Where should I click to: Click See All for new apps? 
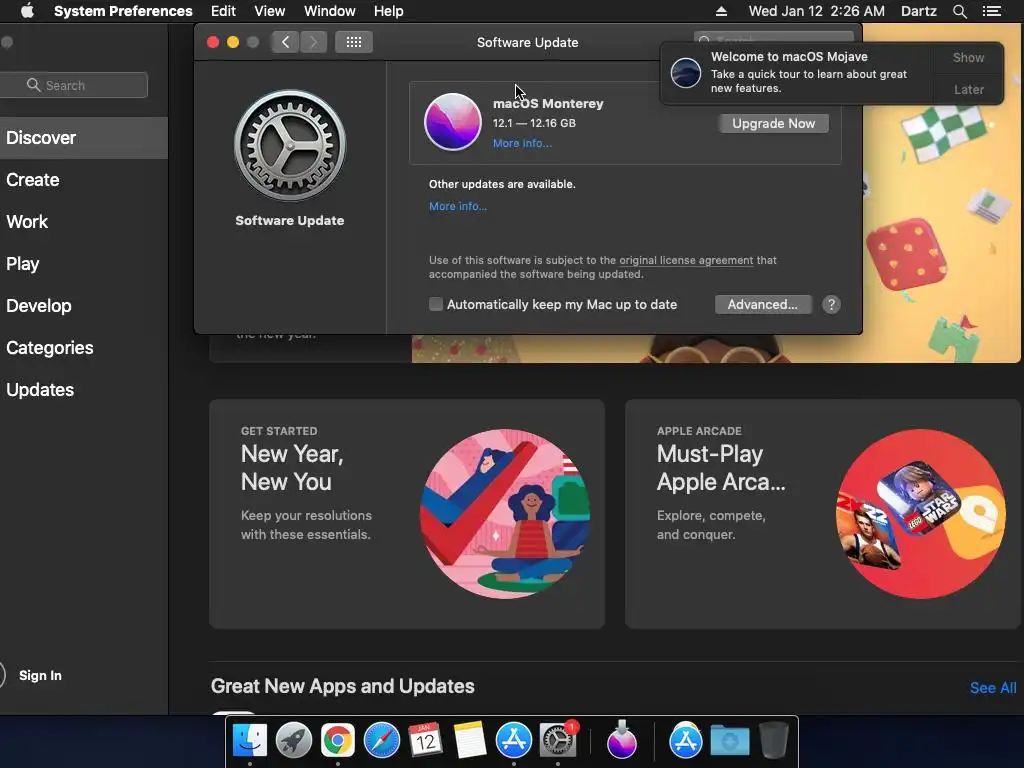[x=993, y=688]
